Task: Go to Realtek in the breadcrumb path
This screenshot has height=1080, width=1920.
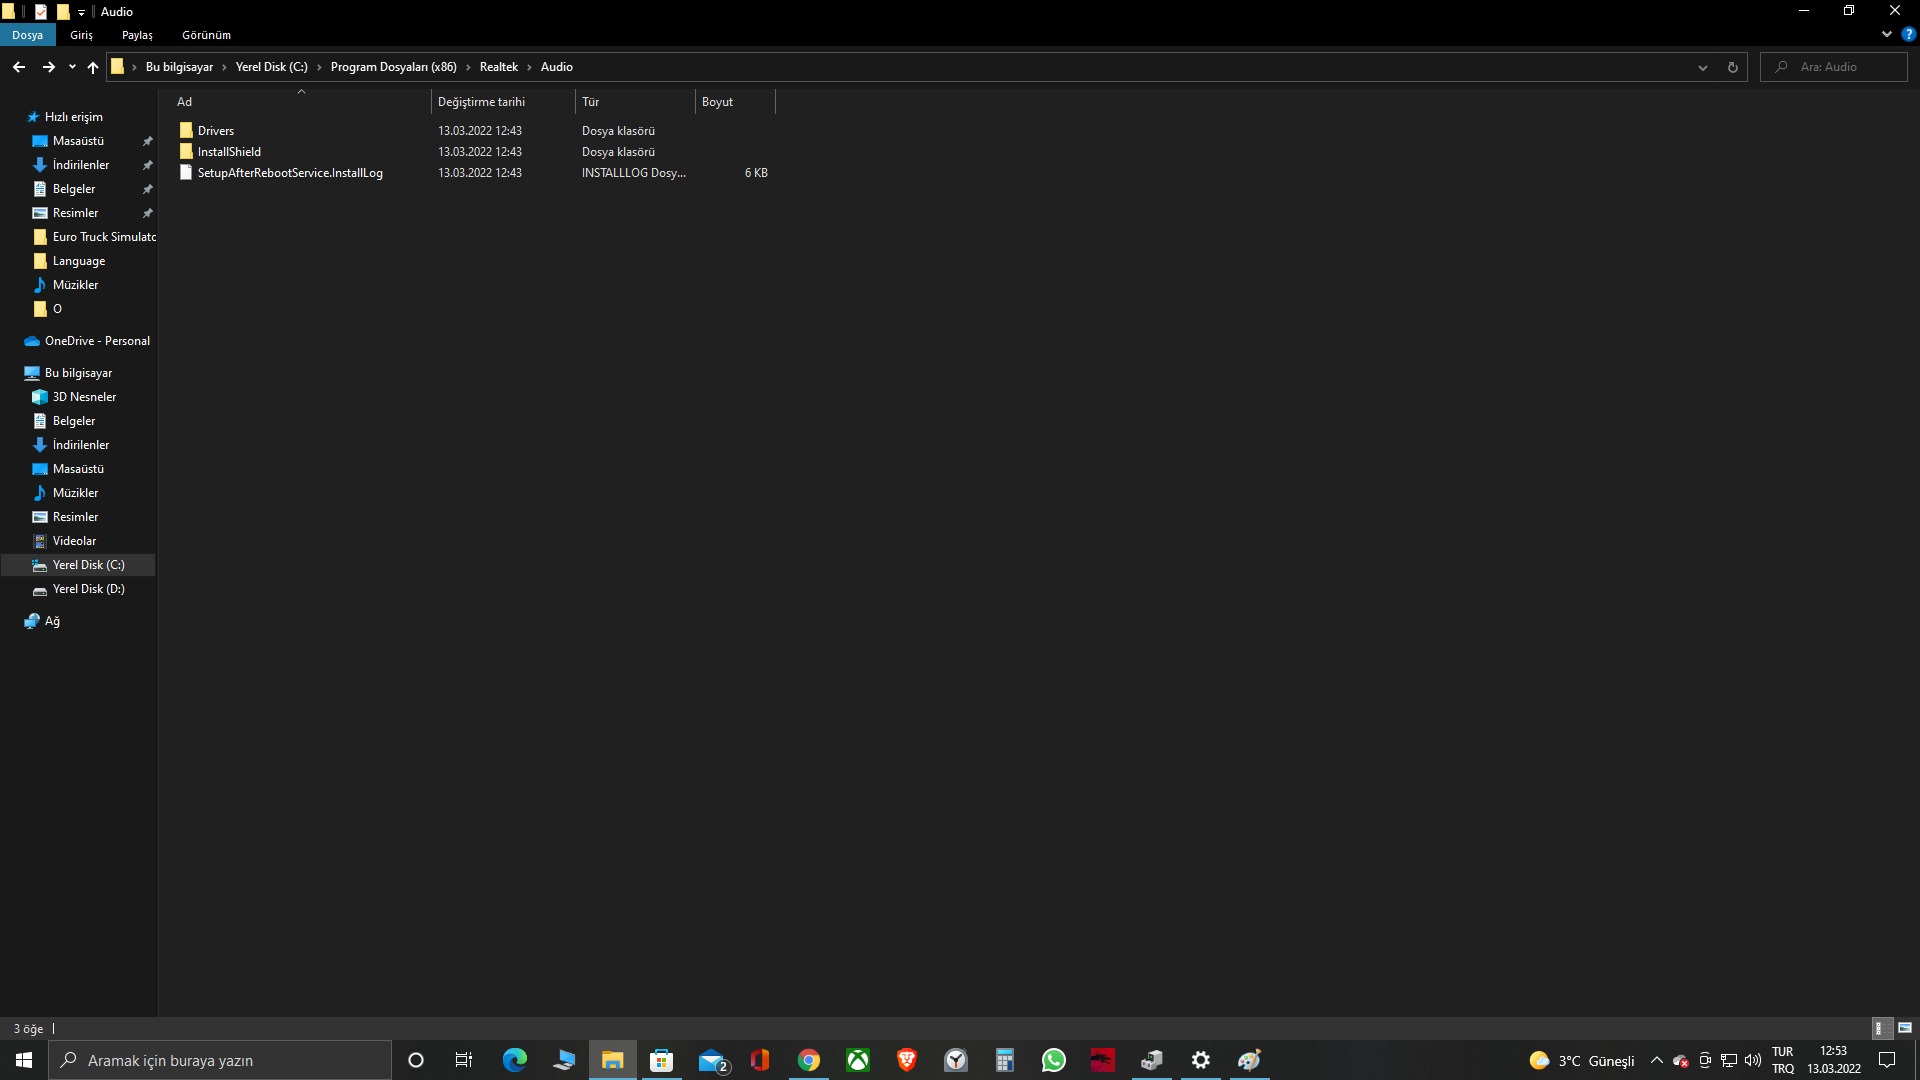Action: 498,67
